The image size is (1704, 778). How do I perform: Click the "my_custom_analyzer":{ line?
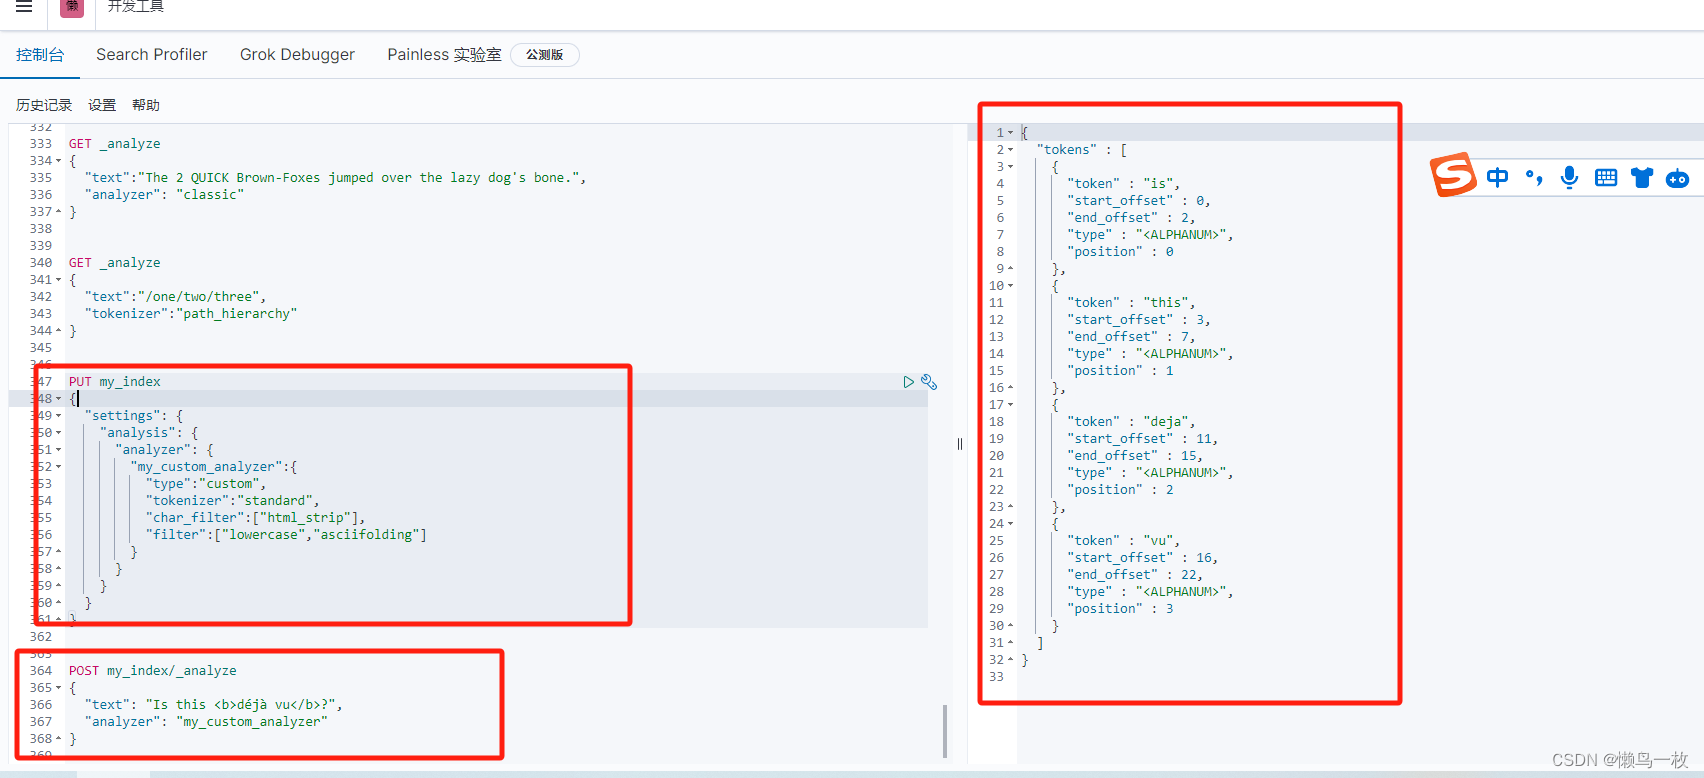pyautogui.click(x=214, y=467)
